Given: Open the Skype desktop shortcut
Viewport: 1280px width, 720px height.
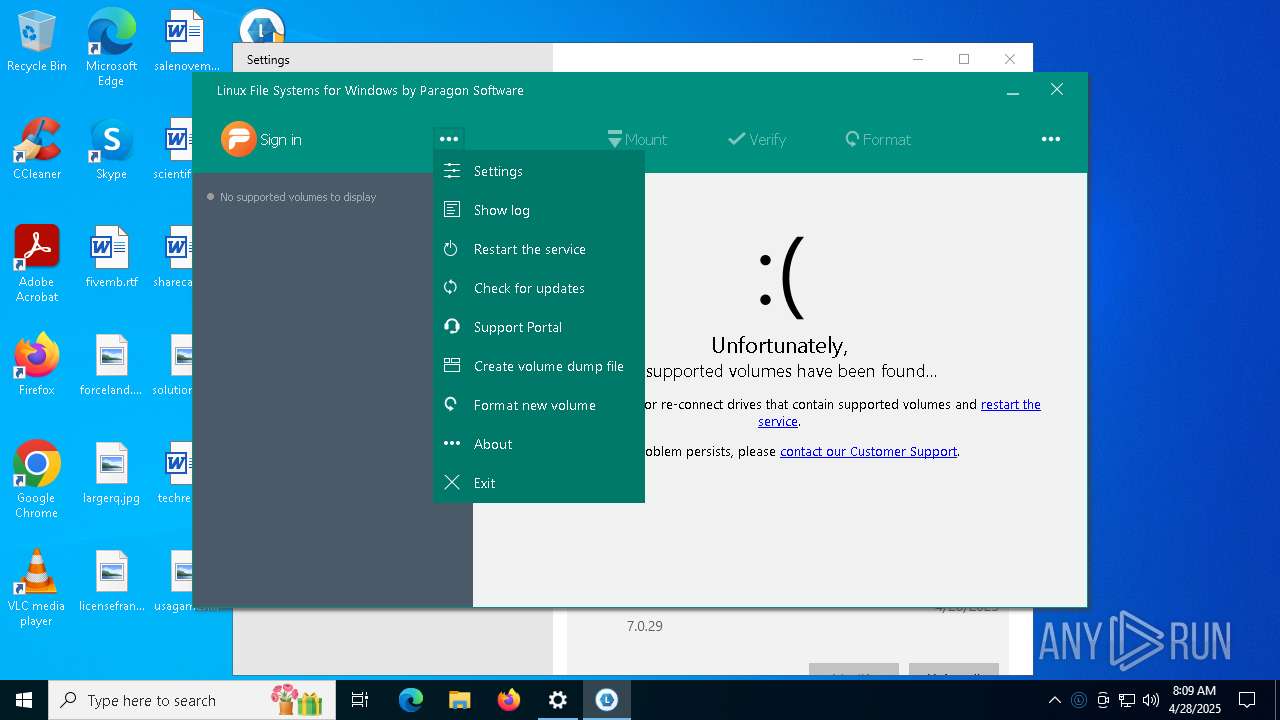Looking at the screenshot, I should [111, 150].
